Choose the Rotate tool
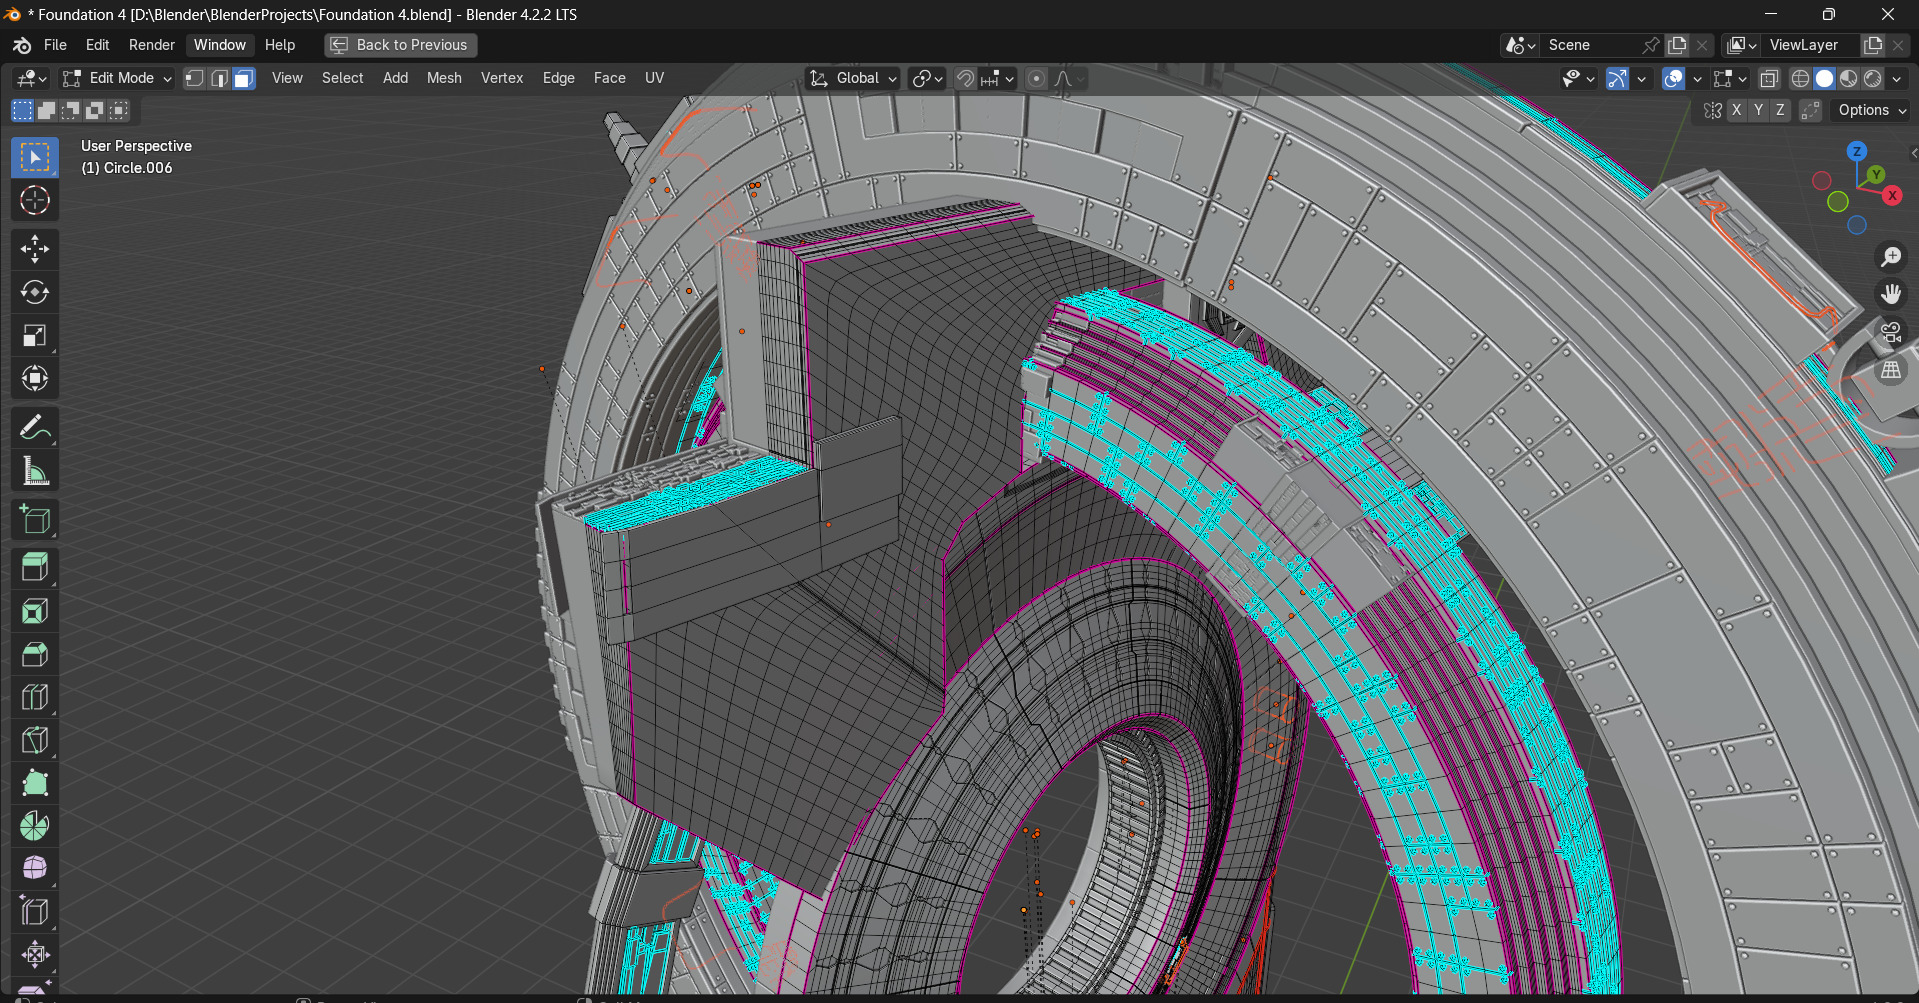The image size is (1919, 1003). [35, 292]
